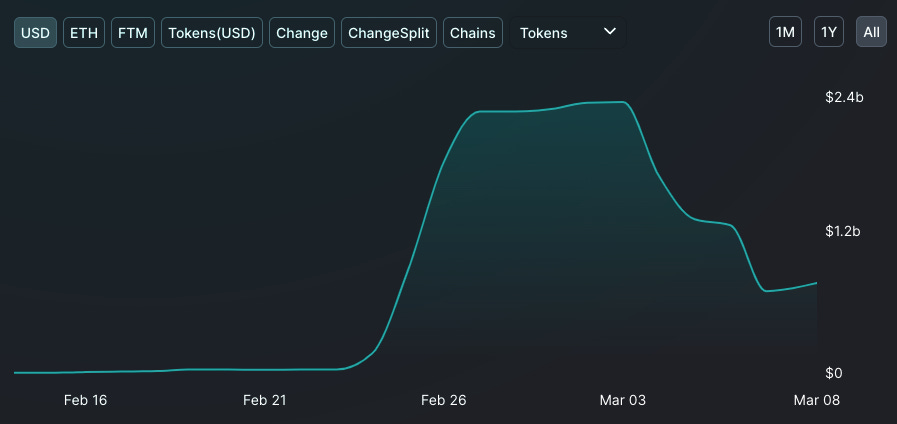897x424 pixels.
Task: Click the Mar 03 date label
Action: pyautogui.click(x=622, y=400)
